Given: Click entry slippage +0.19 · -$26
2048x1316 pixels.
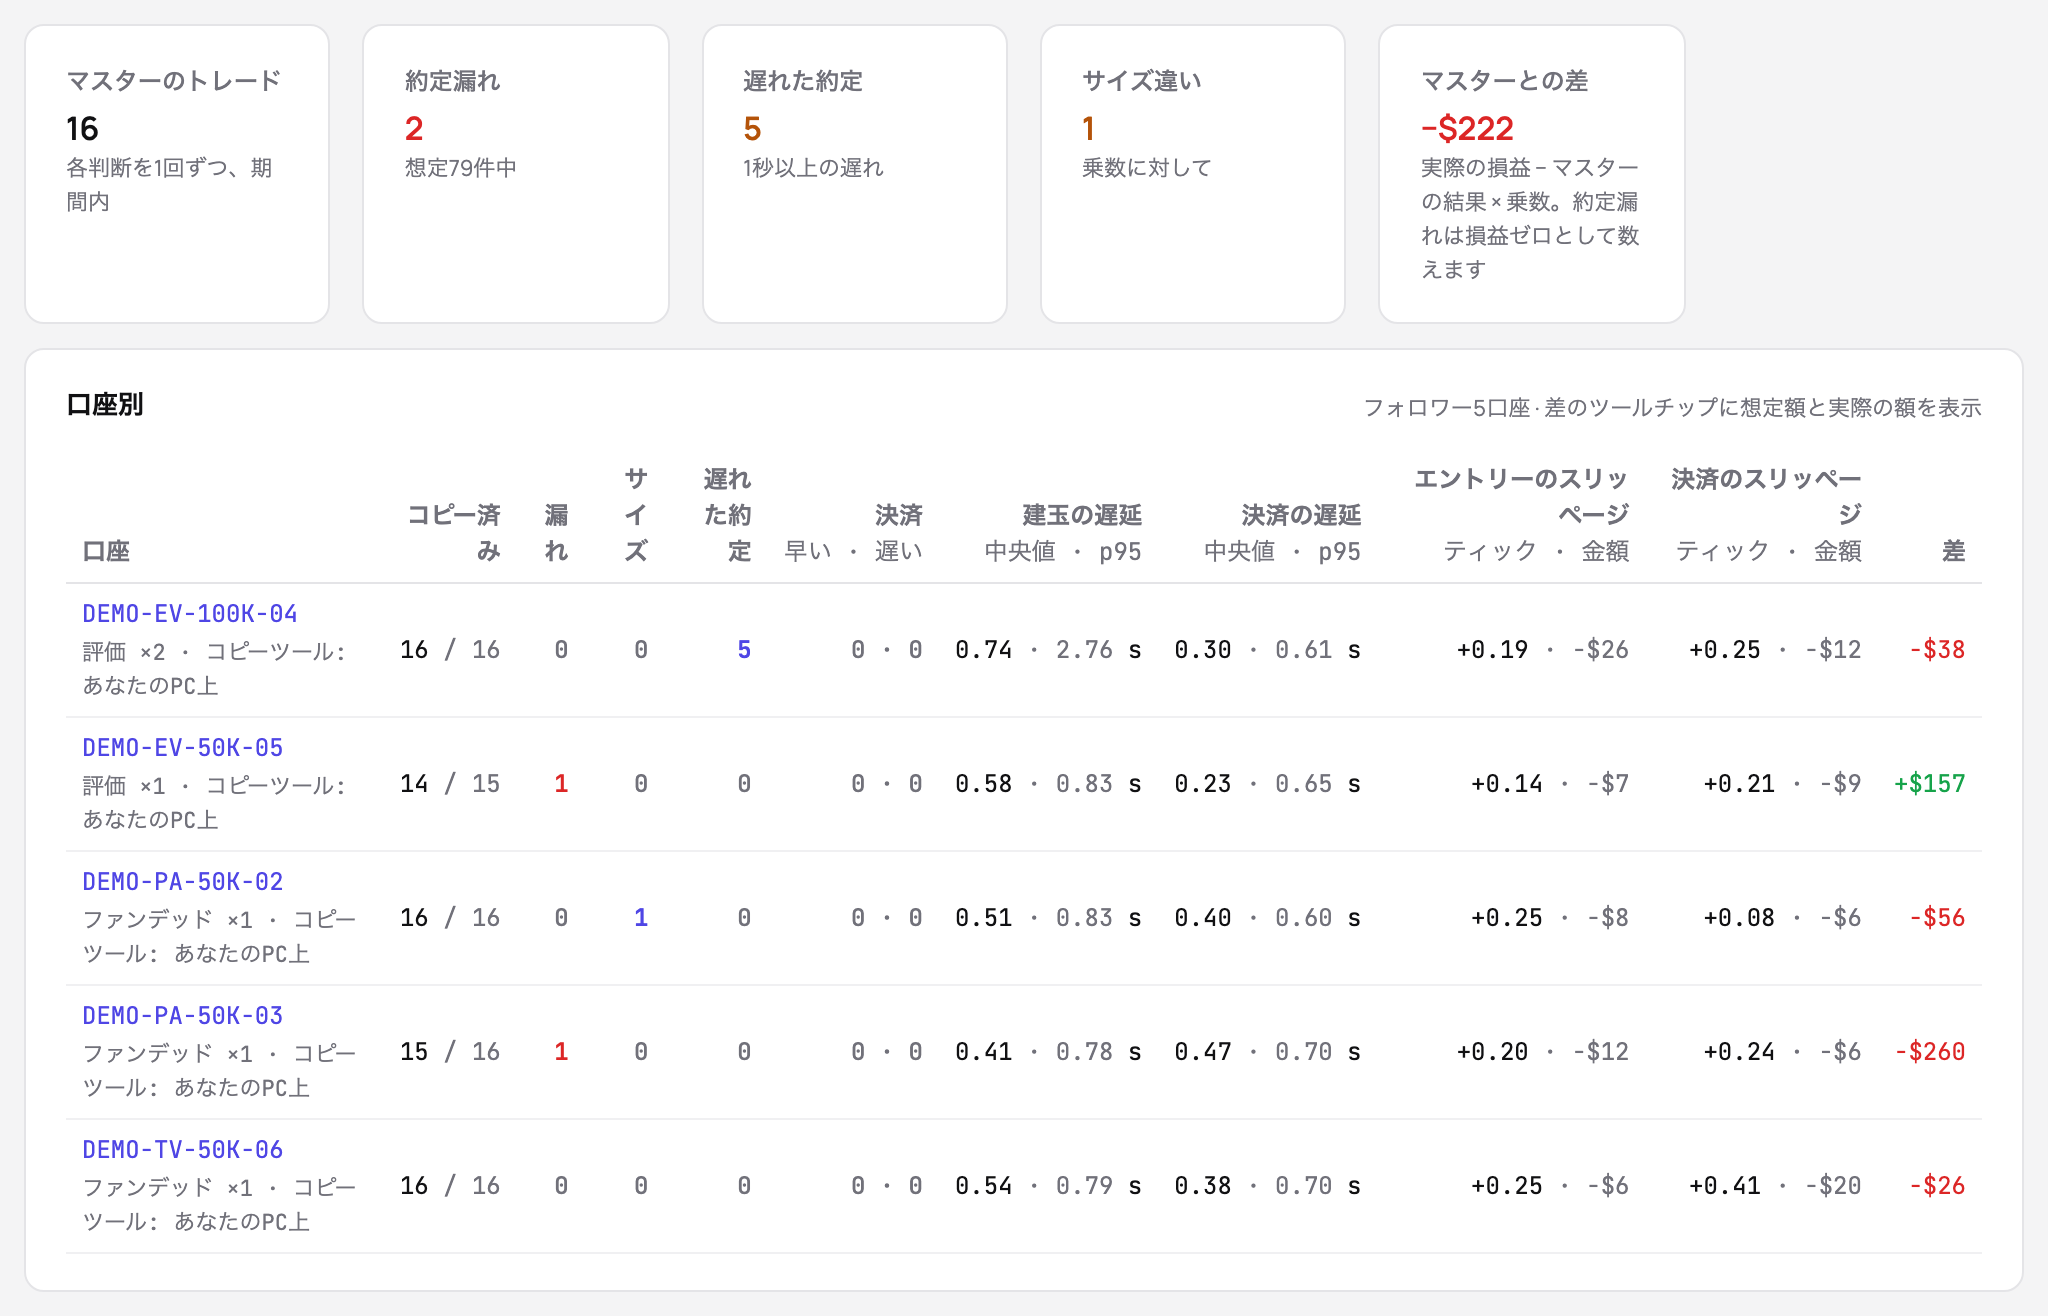Looking at the screenshot, I should (1543, 650).
